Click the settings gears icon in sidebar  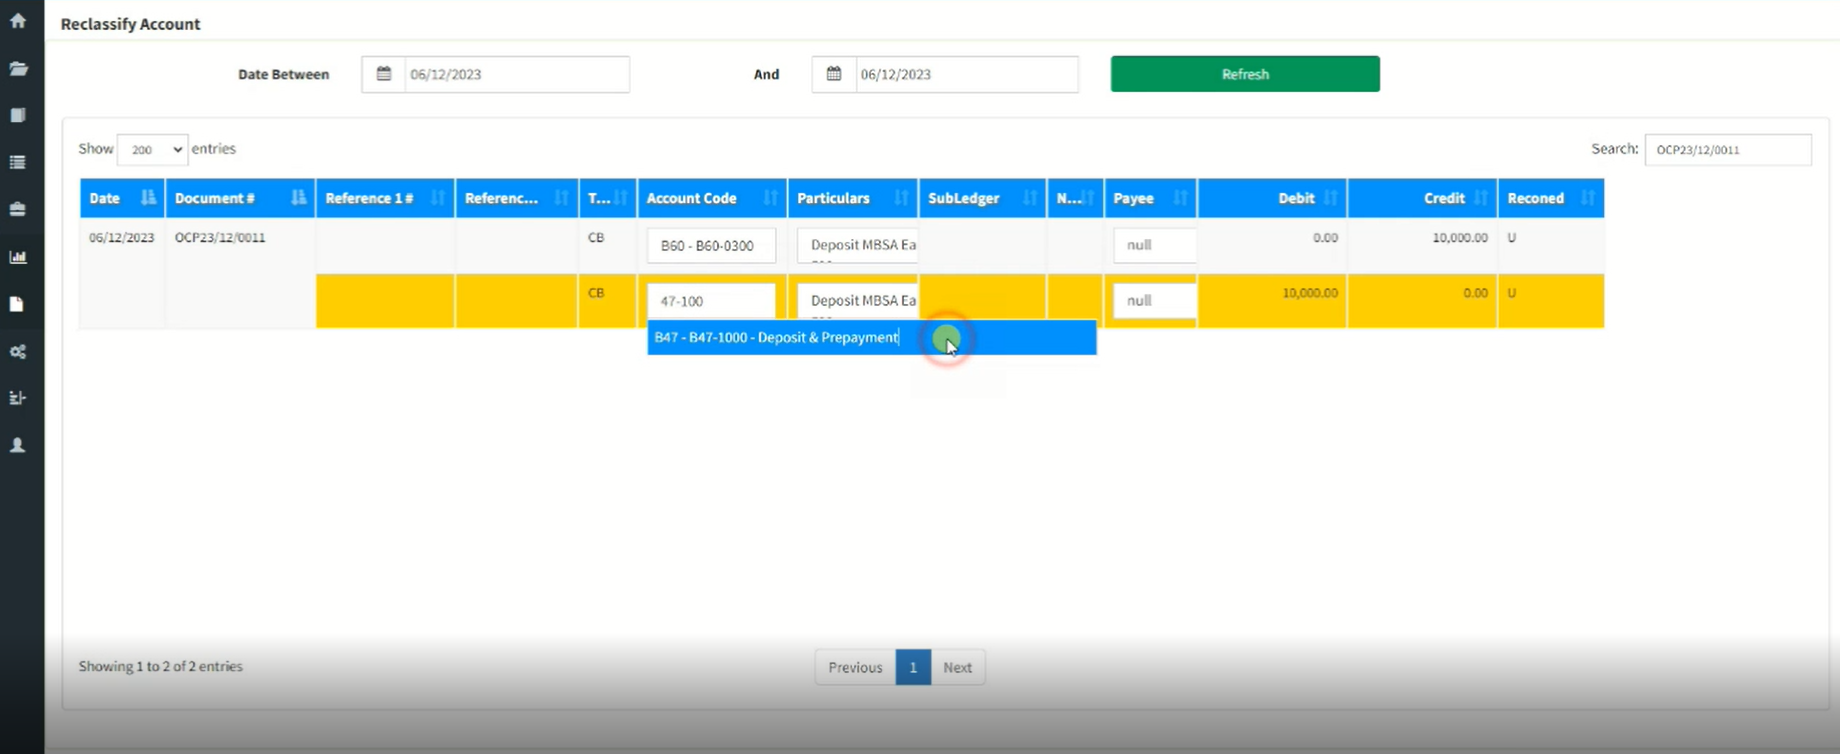coord(18,352)
